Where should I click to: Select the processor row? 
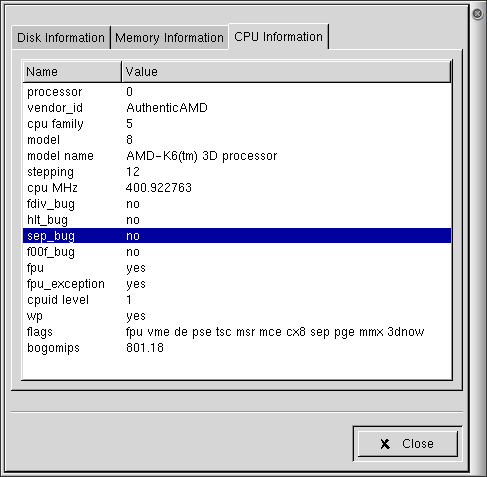pos(237,92)
